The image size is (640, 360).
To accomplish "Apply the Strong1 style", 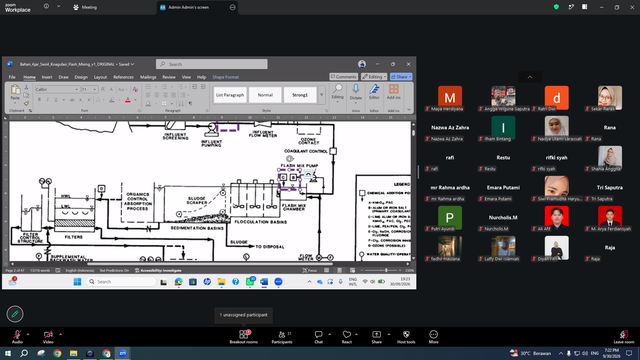I will click(300, 95).
